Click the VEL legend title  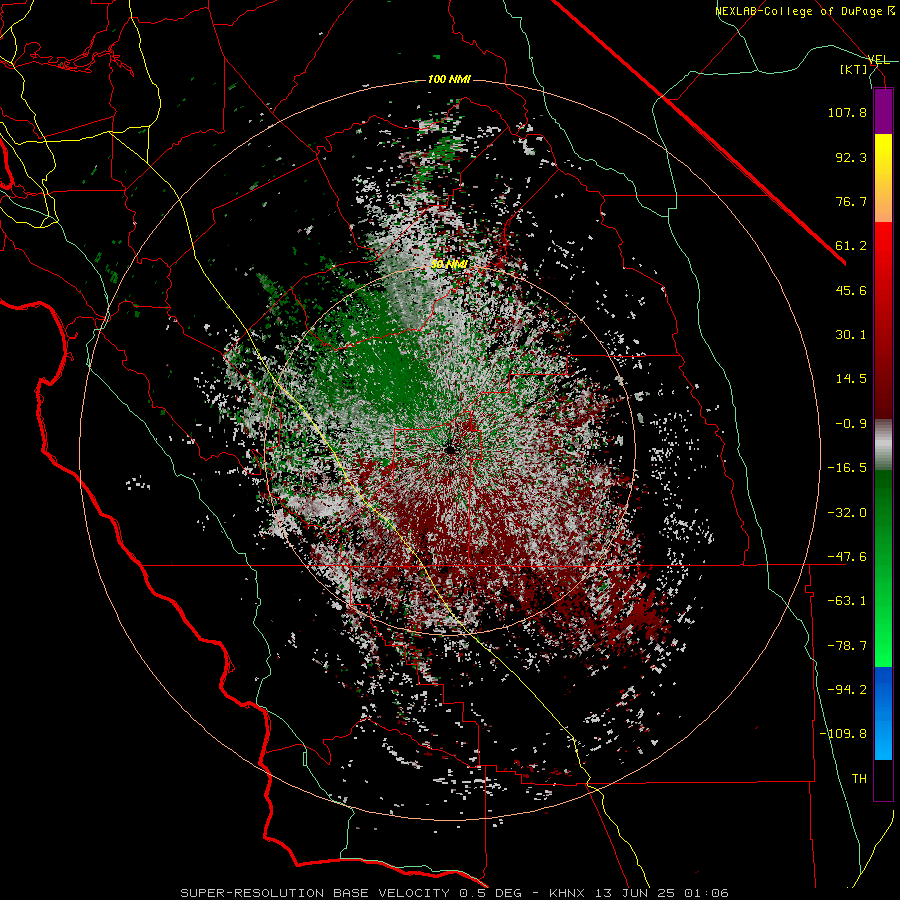pos(878,60)
